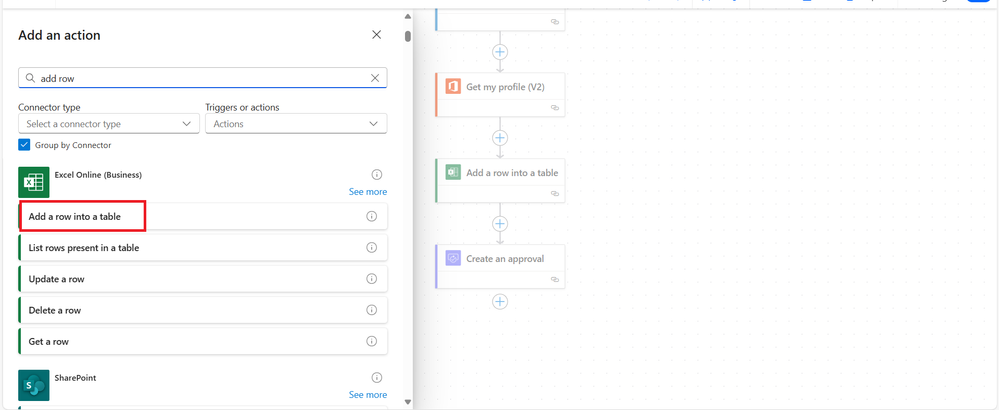The image size is (999, 410).
Task: Select the Delete a row action
Action: 203,310
